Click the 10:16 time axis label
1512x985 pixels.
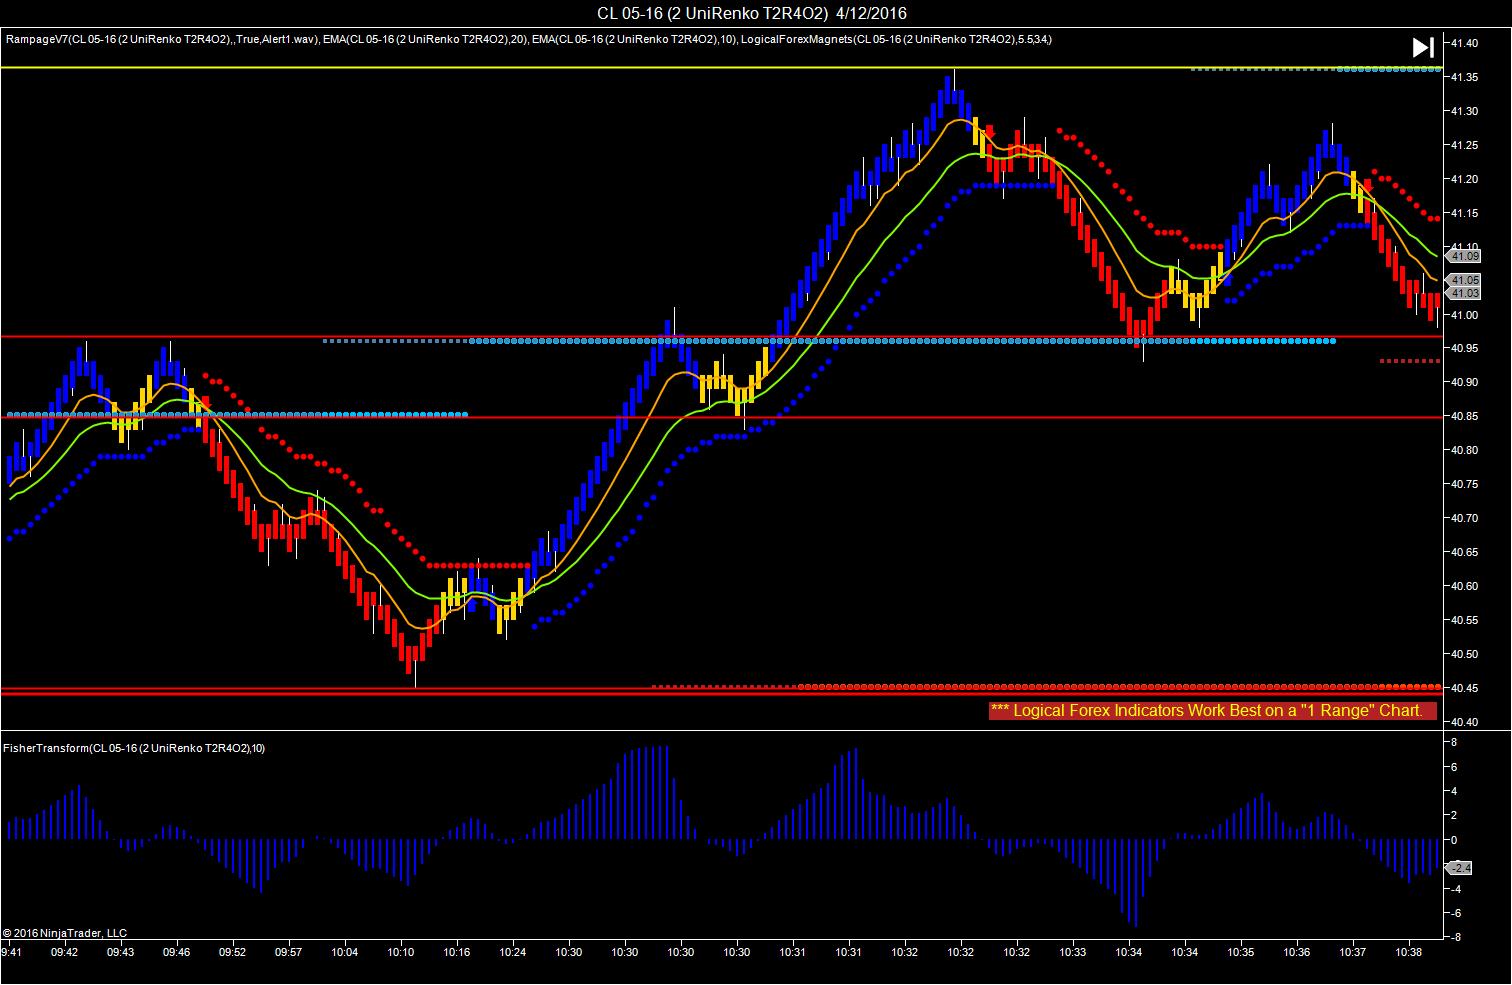[457, 953]
